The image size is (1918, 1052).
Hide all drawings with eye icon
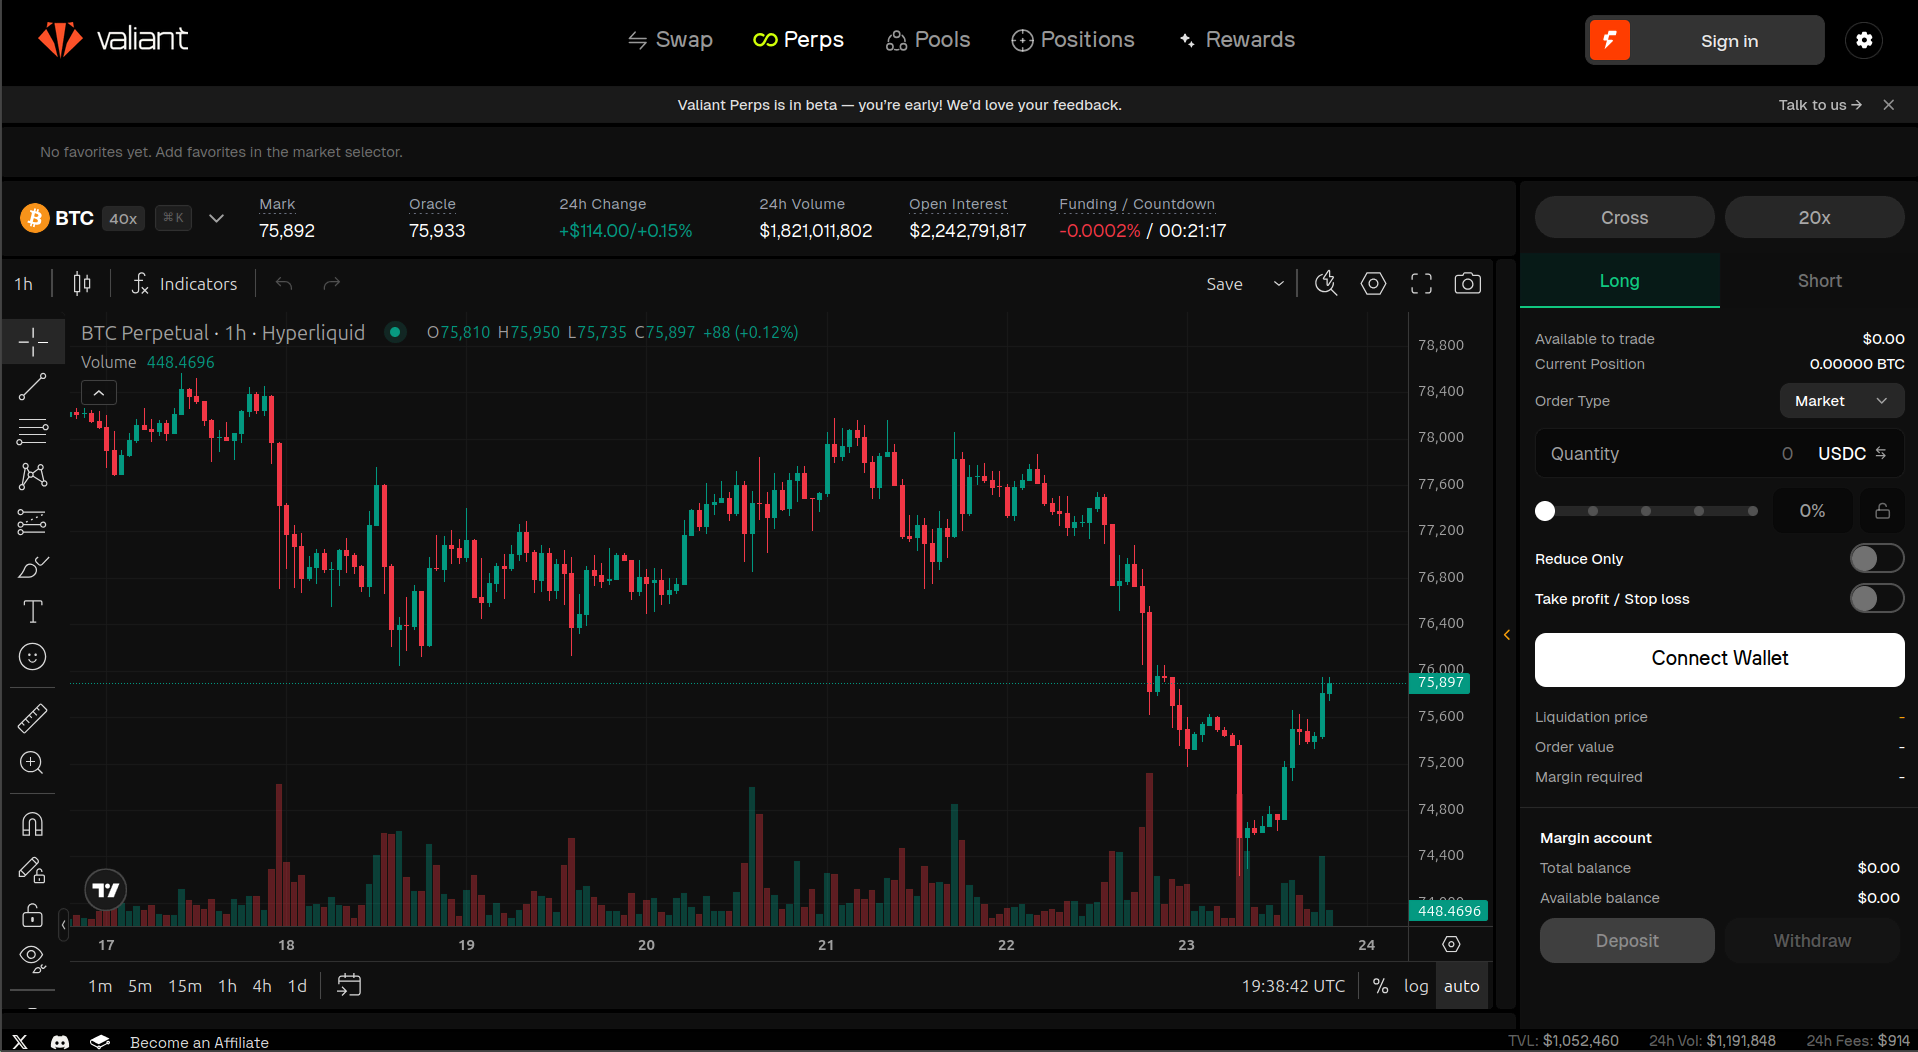point(32,960)
